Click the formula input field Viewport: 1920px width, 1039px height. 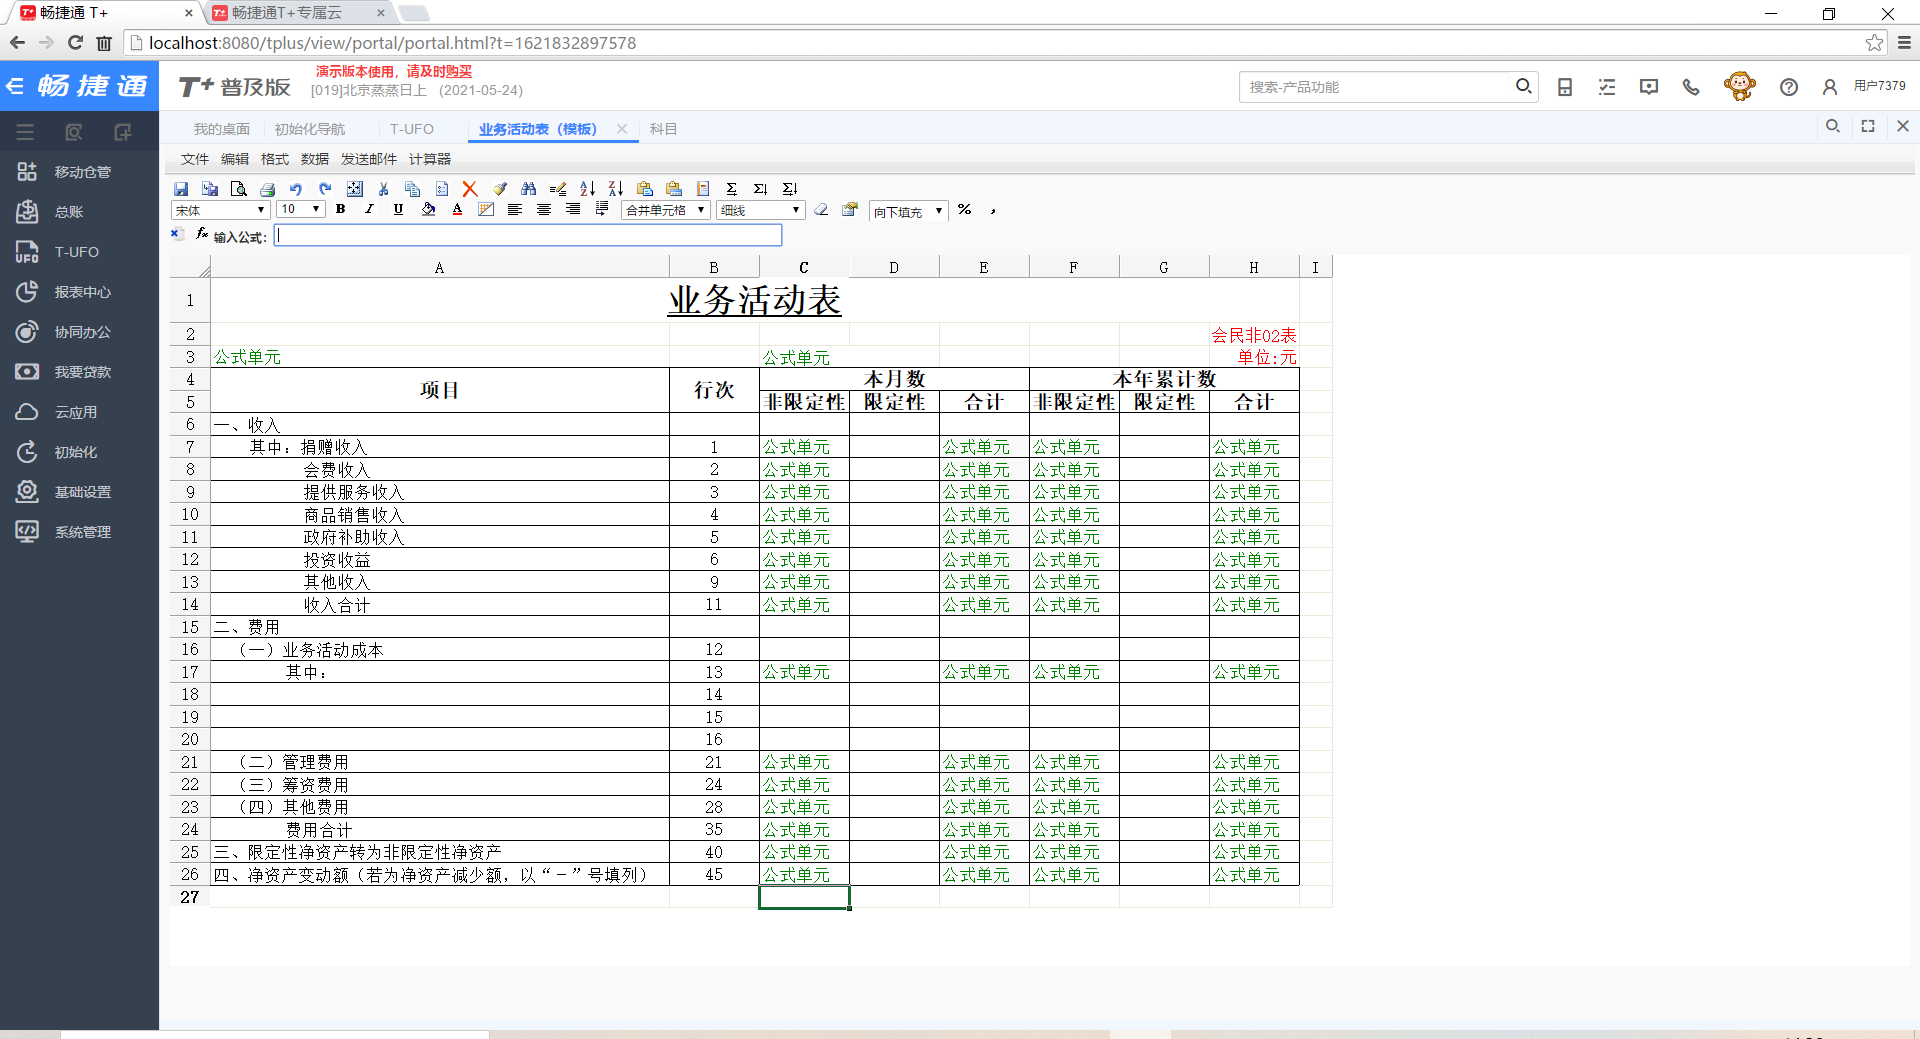tap(528, 235)
